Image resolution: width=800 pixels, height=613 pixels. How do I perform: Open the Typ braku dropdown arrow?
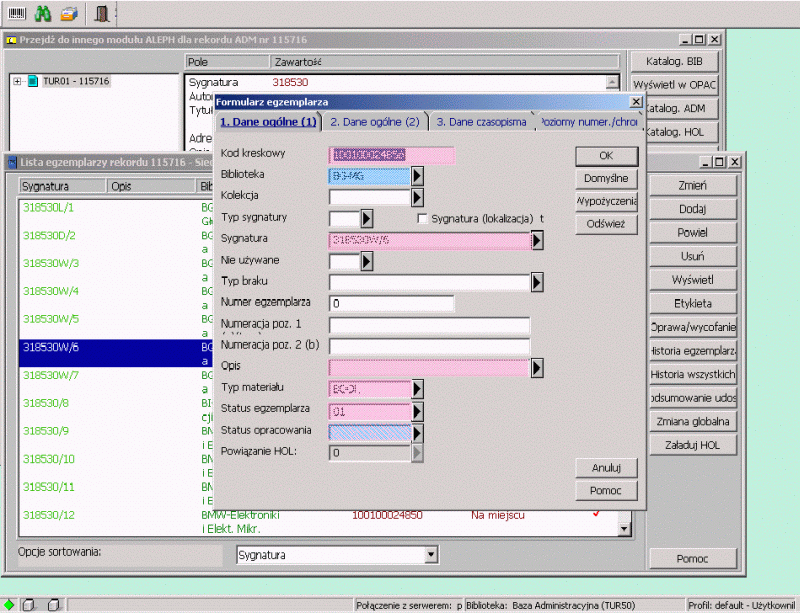point(537,282)
